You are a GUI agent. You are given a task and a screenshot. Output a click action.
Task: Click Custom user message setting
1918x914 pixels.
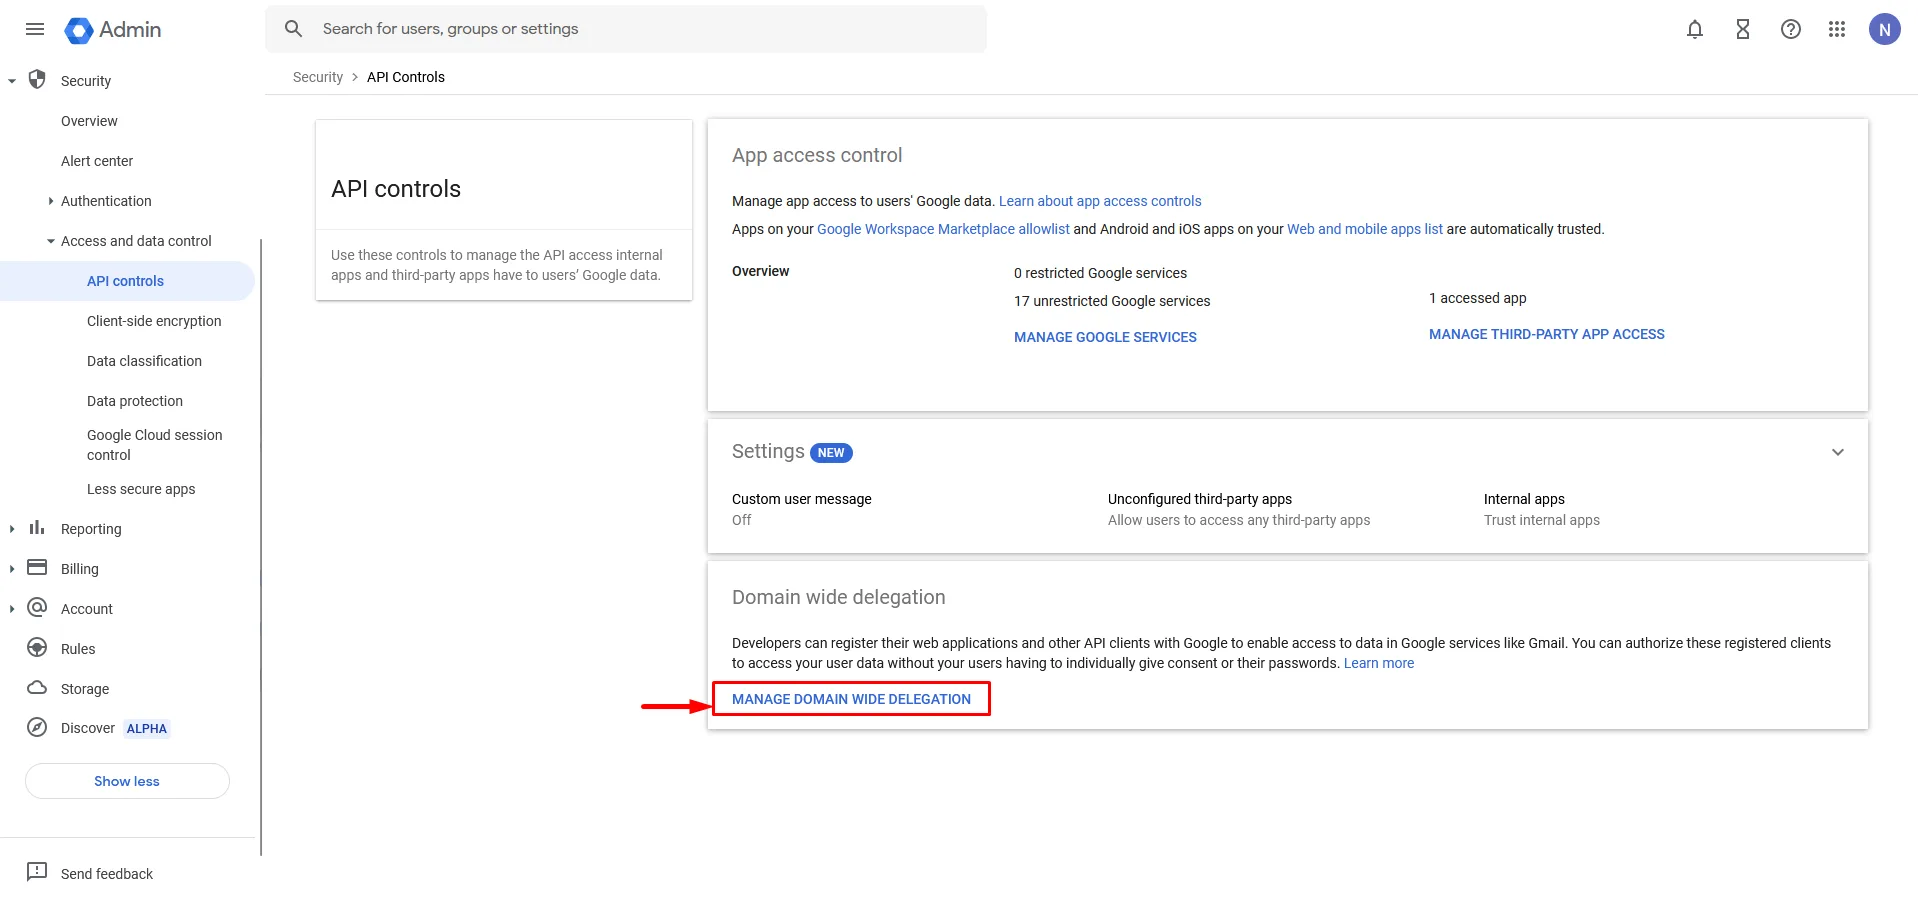point(802,509)
